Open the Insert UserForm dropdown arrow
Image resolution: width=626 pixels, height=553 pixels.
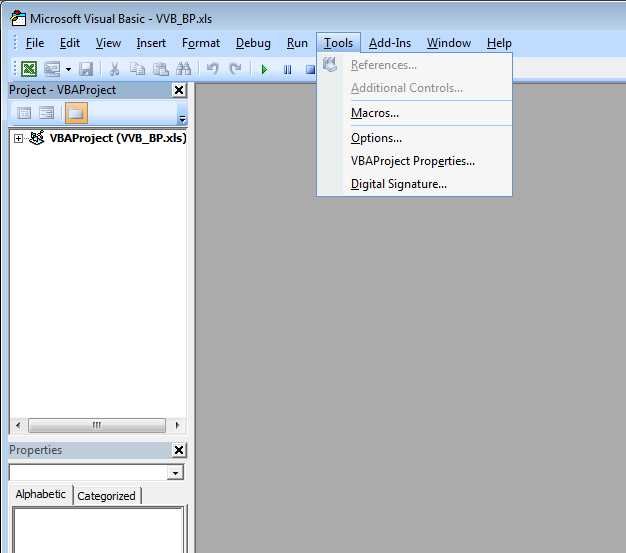pyautogui.click(x=68, y=69)
